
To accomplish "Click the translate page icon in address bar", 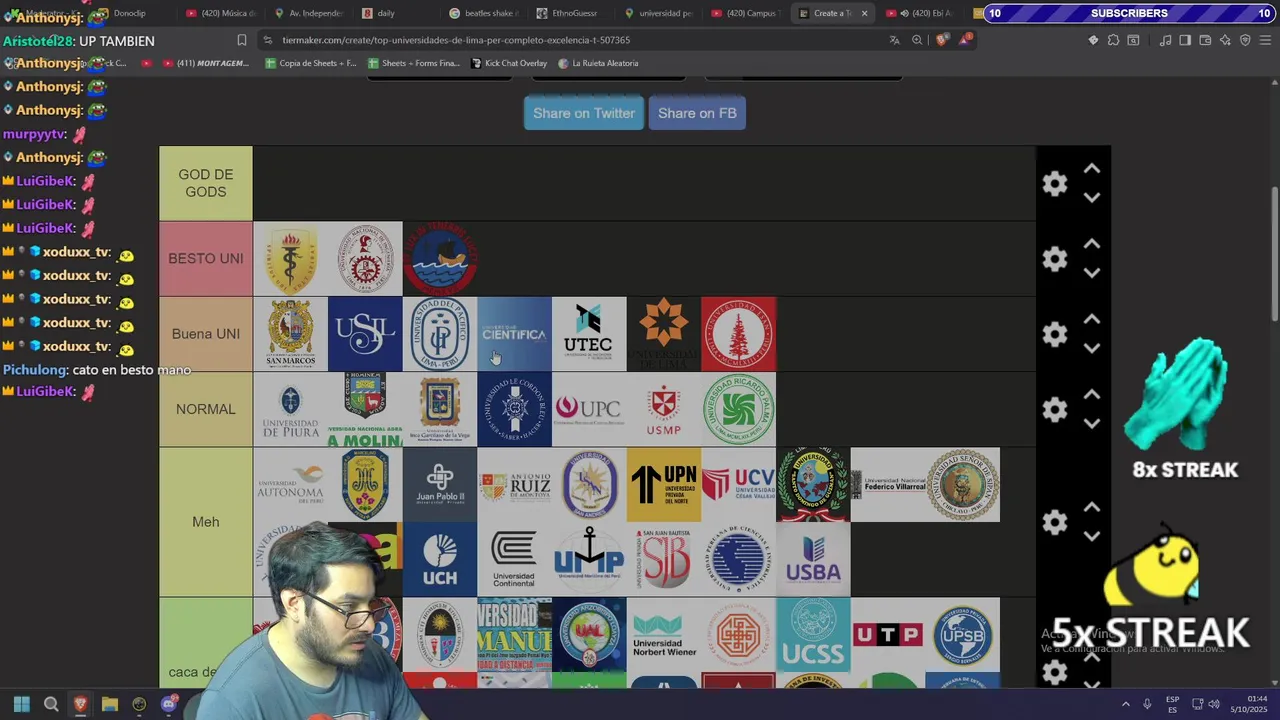I will point(894,40).
